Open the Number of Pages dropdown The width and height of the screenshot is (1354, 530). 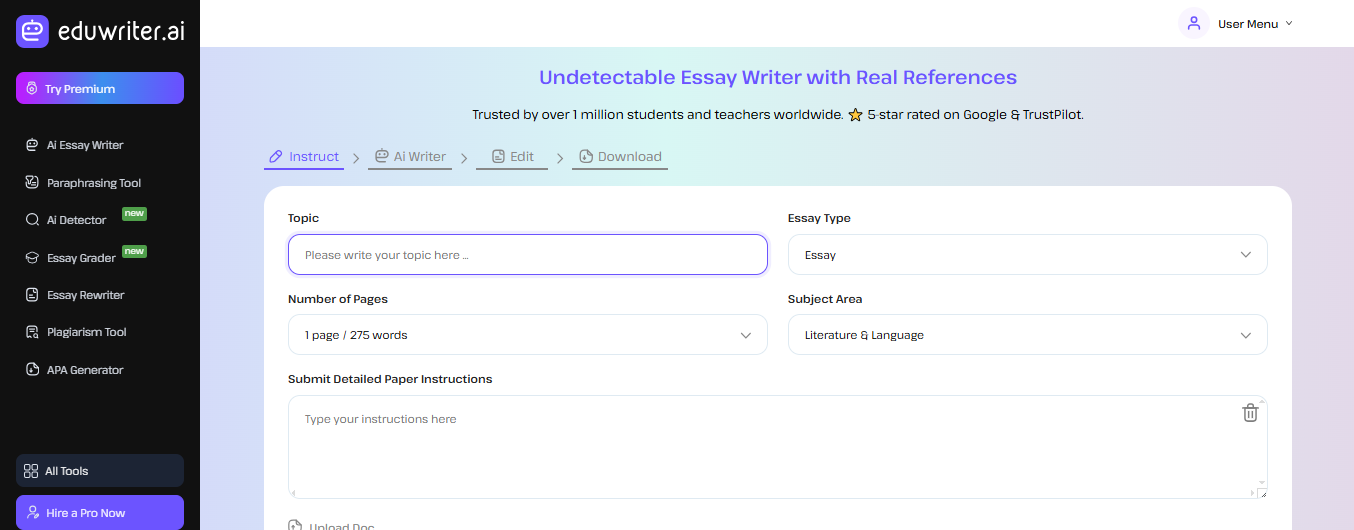(x=528, y=335)
